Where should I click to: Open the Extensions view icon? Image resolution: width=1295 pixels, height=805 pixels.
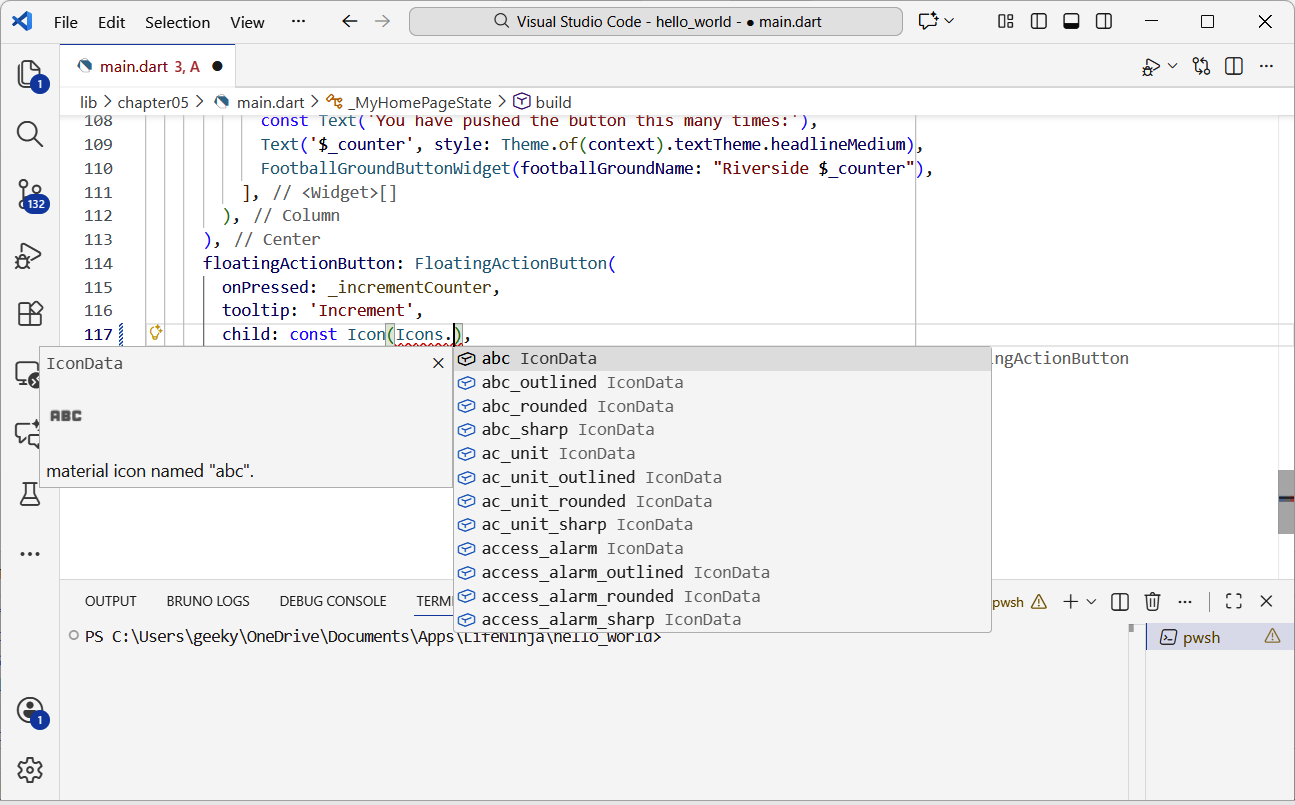point(30,314)
